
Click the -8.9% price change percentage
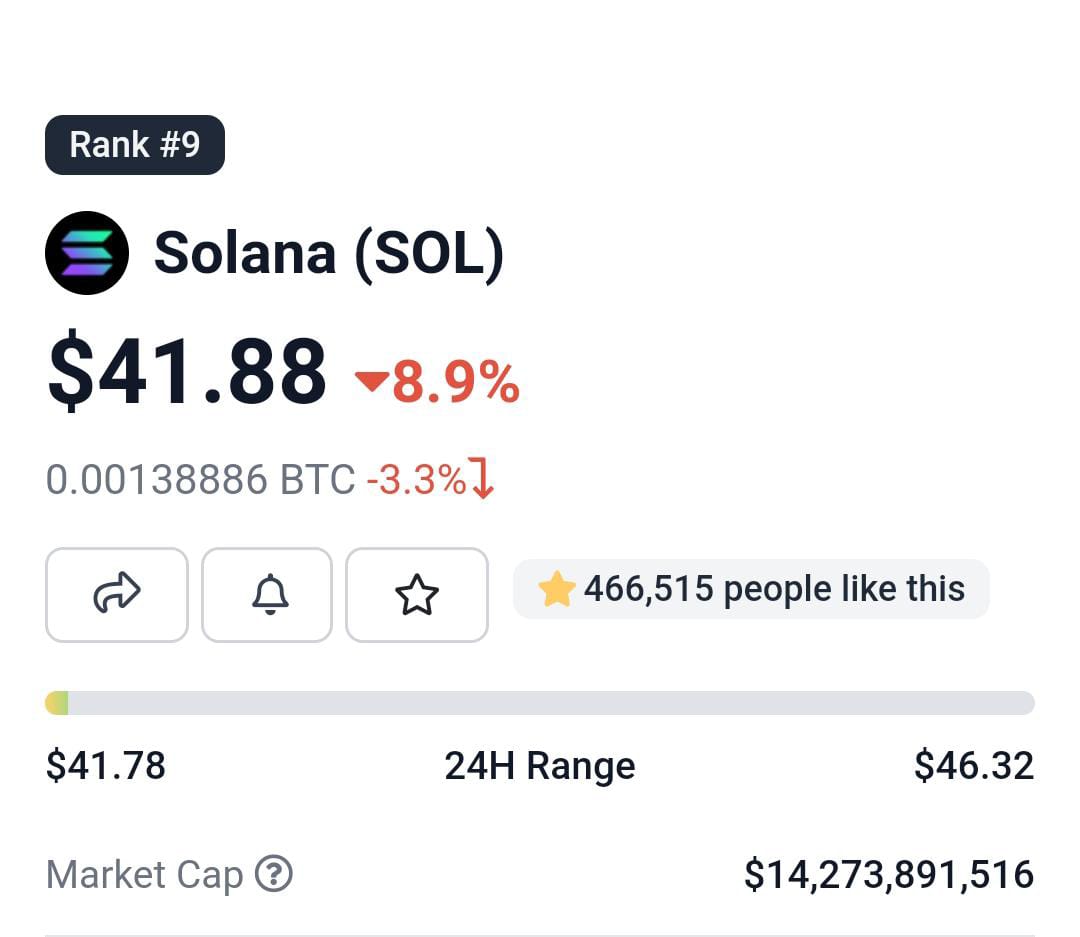pos(455,382)
